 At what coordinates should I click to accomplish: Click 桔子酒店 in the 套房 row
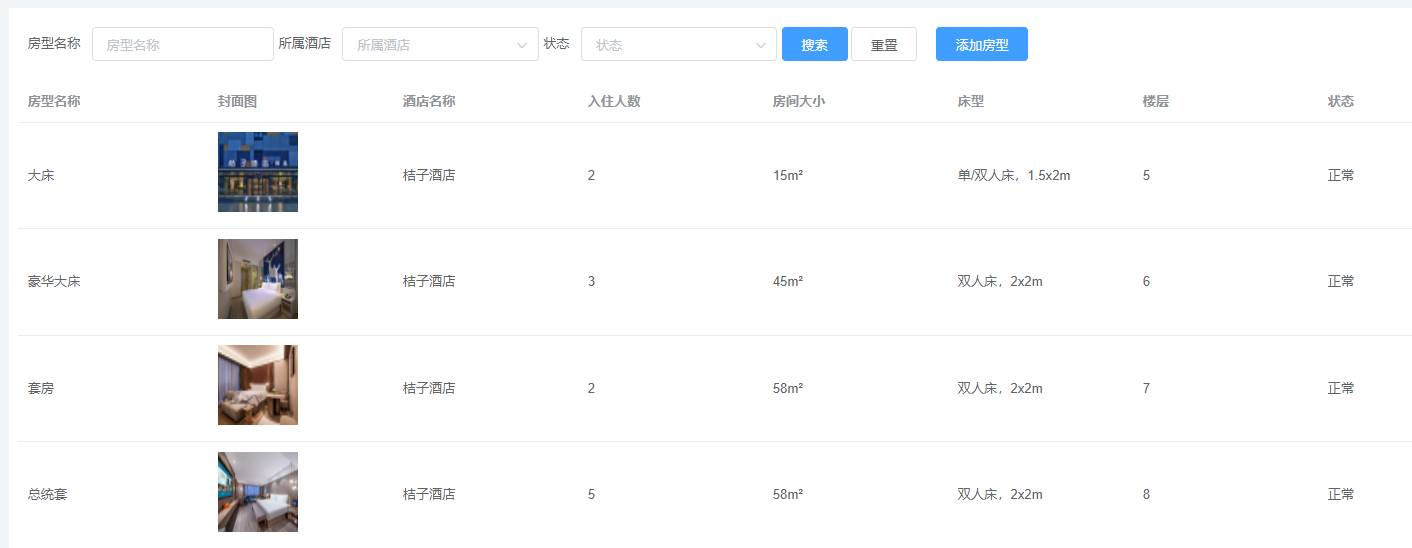429,388
